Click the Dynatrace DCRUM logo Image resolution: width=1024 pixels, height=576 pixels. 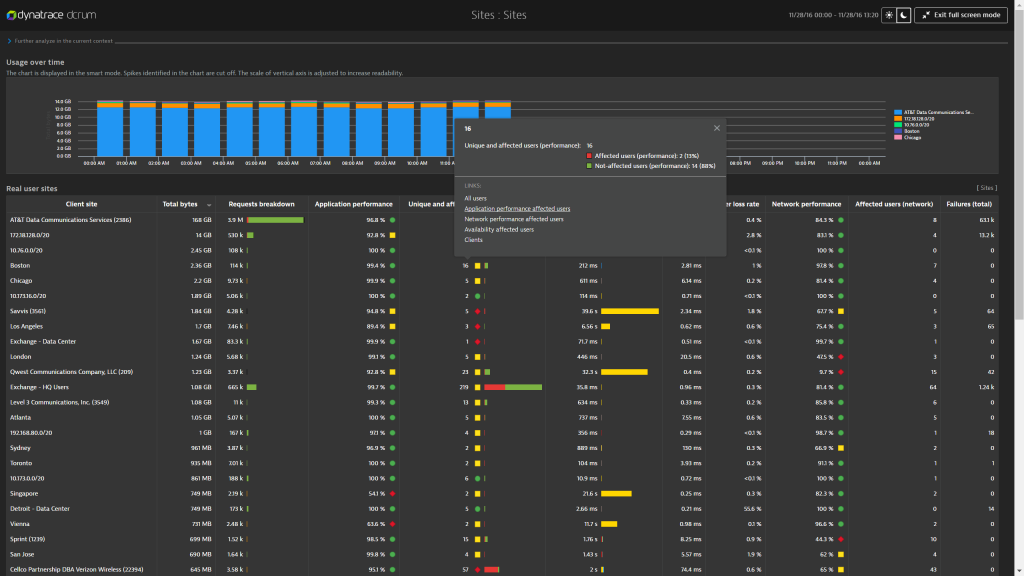[x=51, y=15]
